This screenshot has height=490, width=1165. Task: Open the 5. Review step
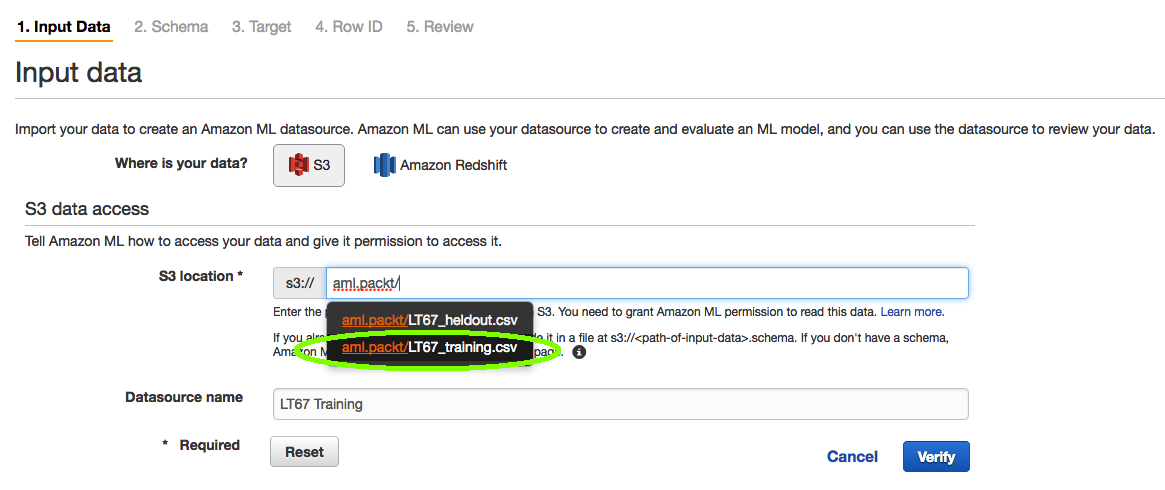[440, 27]
